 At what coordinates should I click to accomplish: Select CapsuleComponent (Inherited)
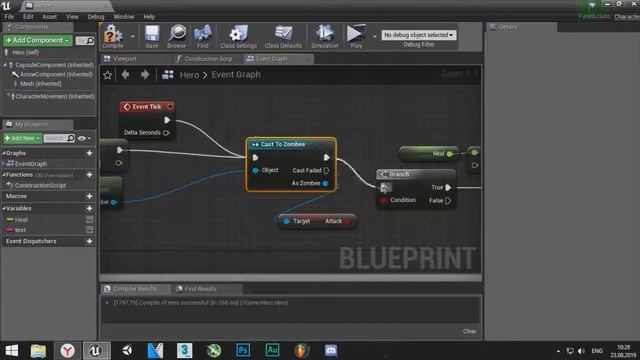[54, 65]
